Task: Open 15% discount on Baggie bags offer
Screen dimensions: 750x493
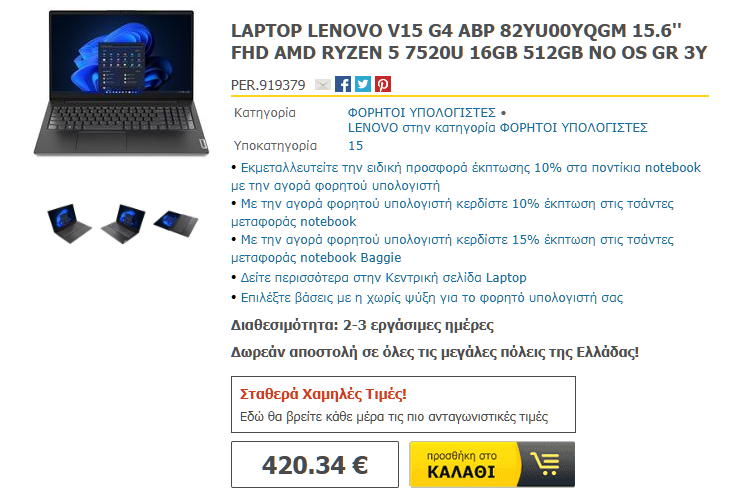Action: (452, 248)
